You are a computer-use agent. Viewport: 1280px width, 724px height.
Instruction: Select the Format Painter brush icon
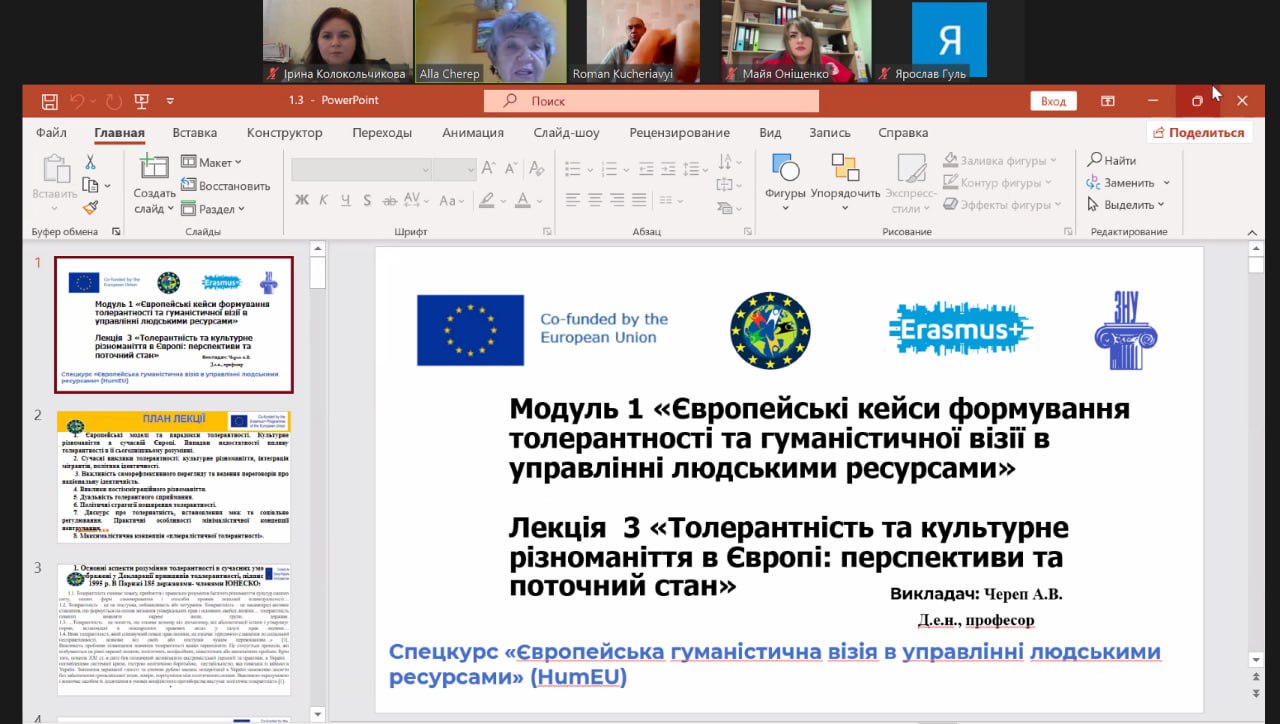pyautogui.click(x=90, y=208)
